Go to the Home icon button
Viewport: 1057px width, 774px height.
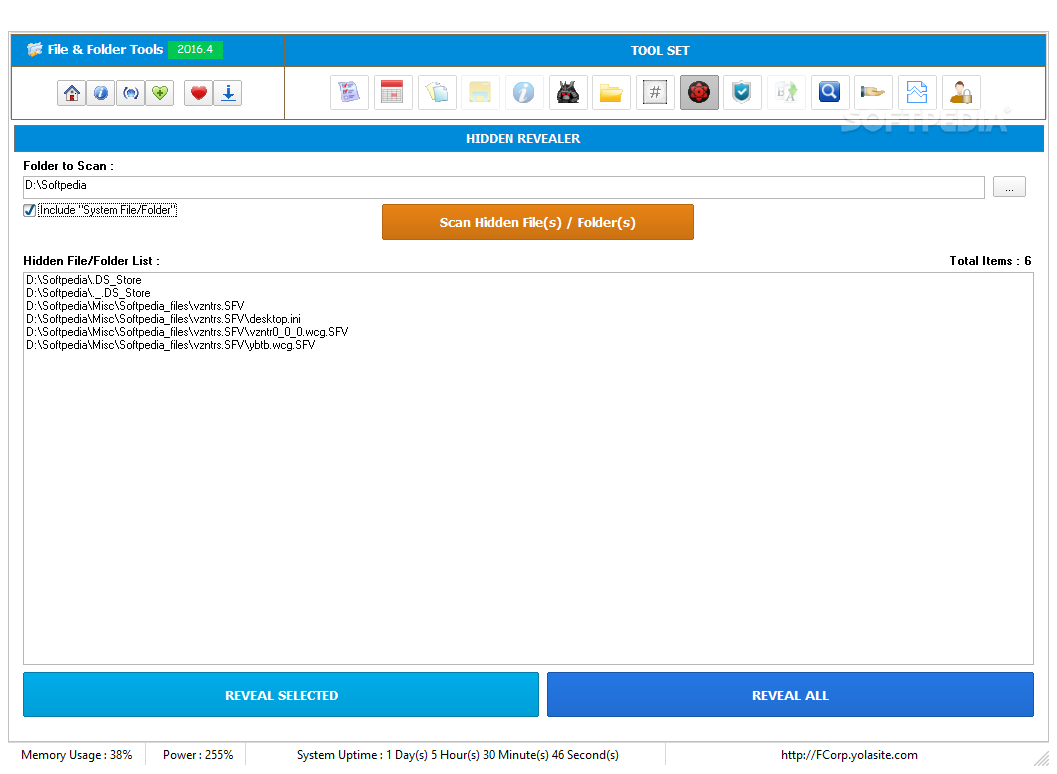pos(71,93)
